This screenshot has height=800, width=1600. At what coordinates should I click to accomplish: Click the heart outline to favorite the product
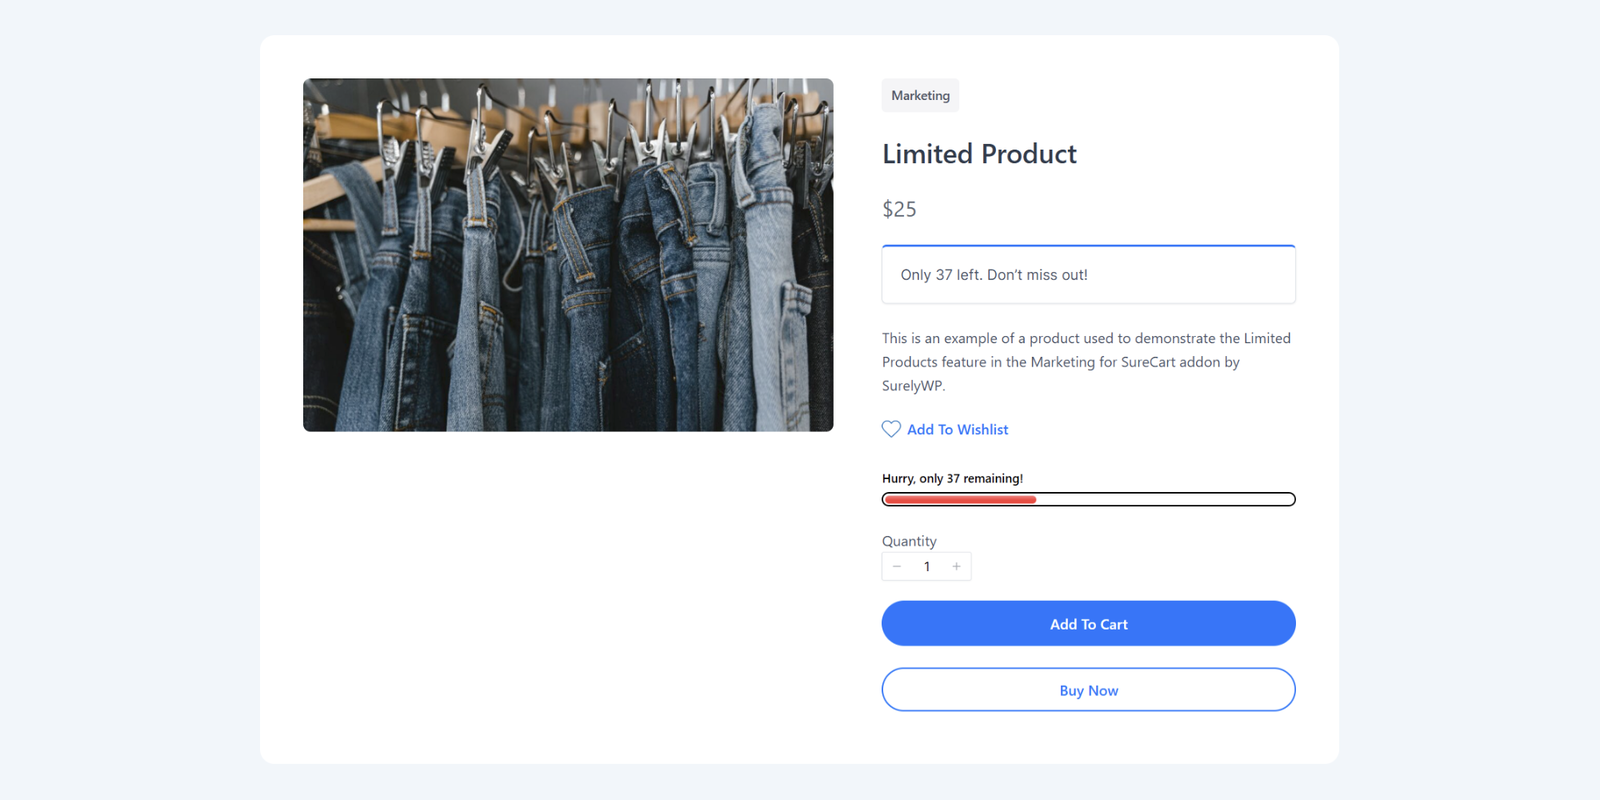tap(891, 429)
